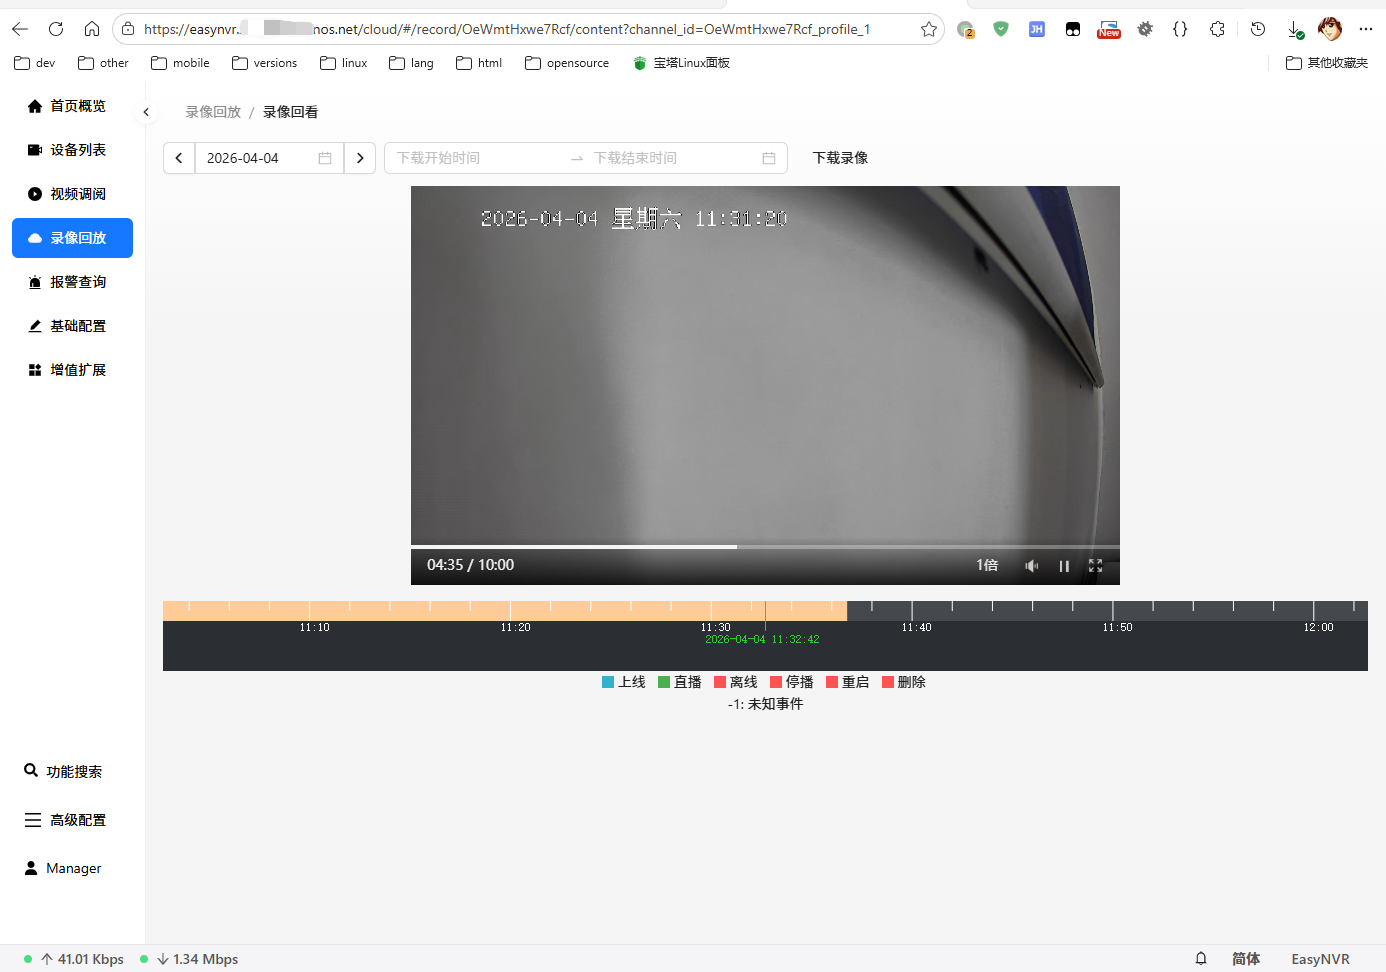Screen dimensions: 1386x972
Task: Toggle the 离线 legend item
Action: click(736, 682)
